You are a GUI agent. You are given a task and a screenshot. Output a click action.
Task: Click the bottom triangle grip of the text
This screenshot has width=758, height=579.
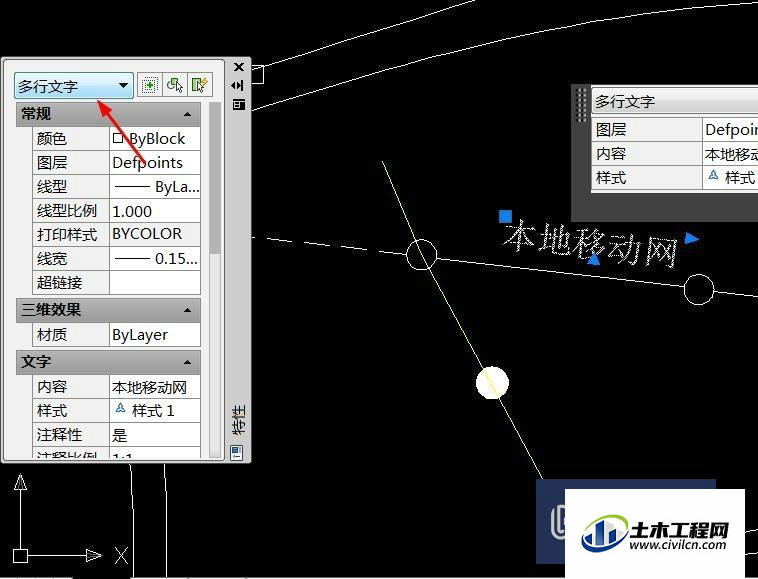(x=594, y=260)
